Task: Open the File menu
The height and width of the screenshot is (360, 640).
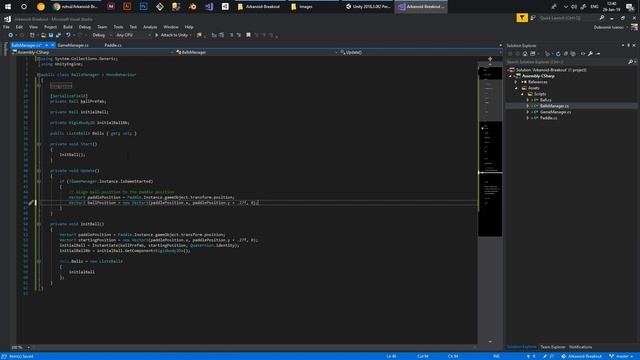Action: (x=6, y=27)
